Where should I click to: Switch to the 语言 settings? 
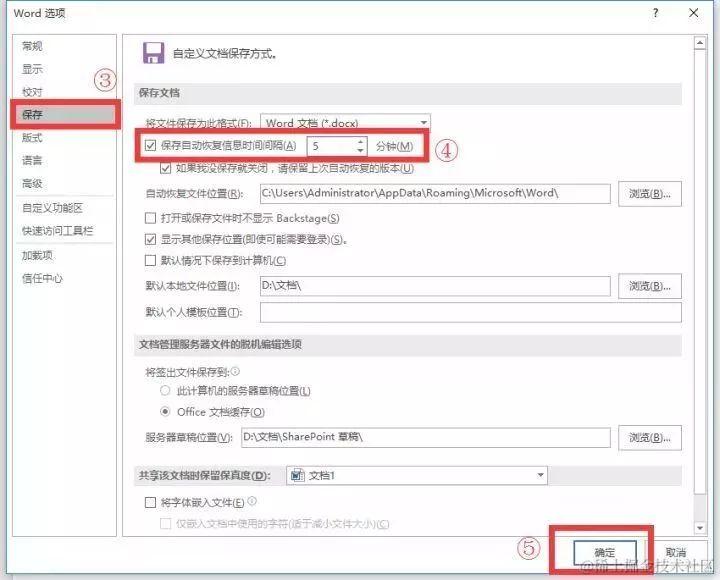pos(32,160)
